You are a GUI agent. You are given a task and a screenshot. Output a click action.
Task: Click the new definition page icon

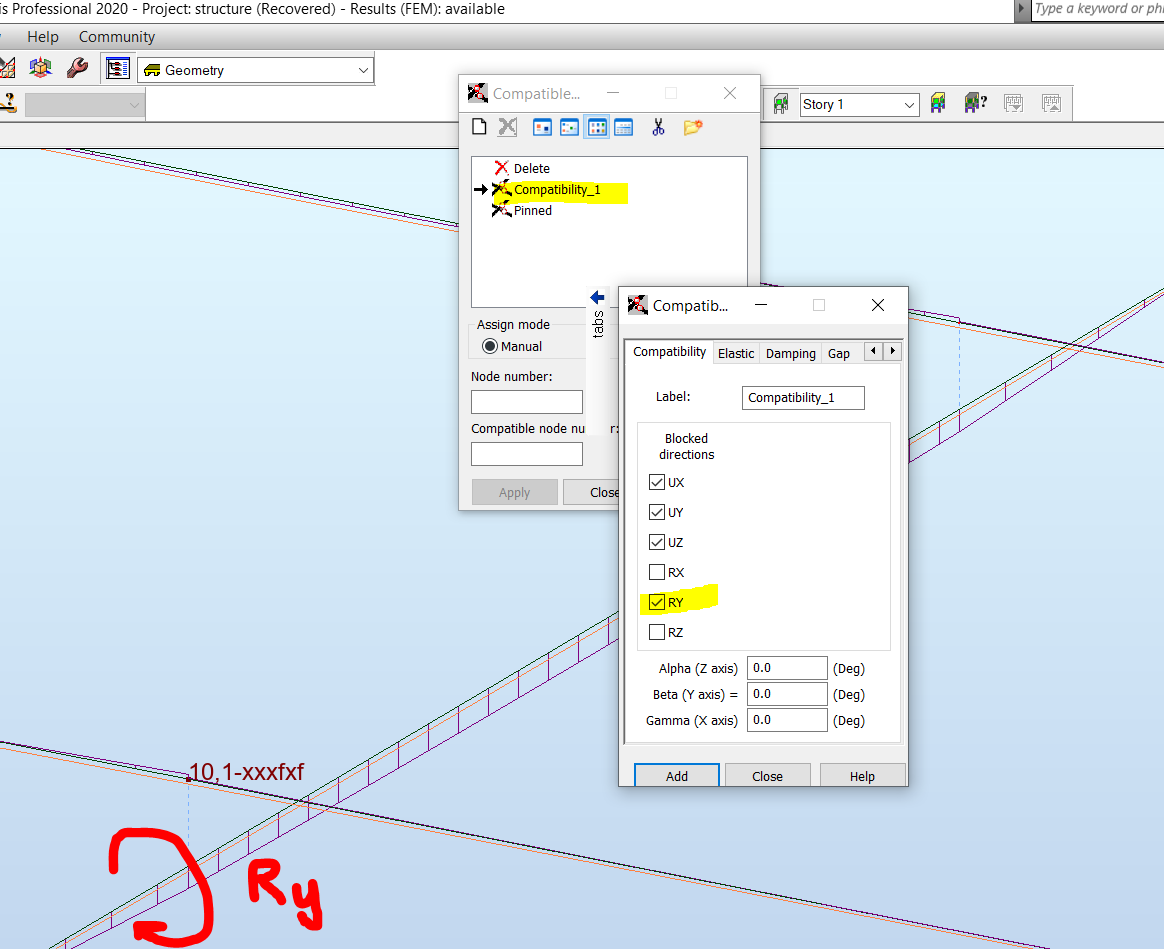tap(479, 127)
